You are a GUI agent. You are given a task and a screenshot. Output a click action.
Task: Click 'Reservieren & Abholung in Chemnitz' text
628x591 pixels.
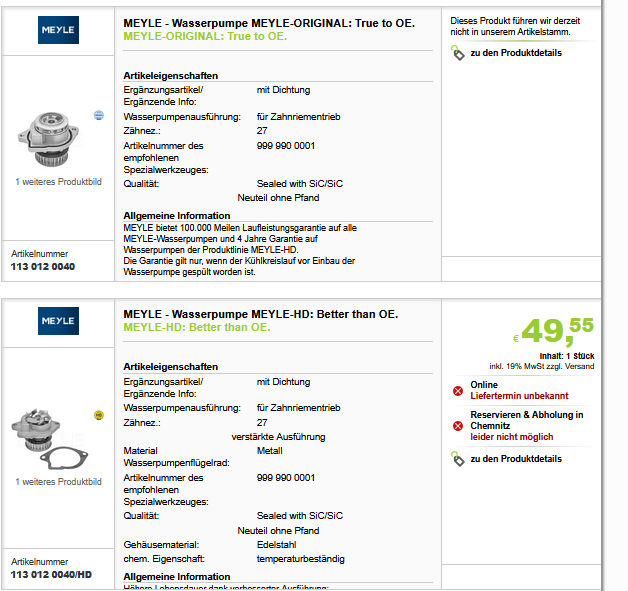click(527, 420)
